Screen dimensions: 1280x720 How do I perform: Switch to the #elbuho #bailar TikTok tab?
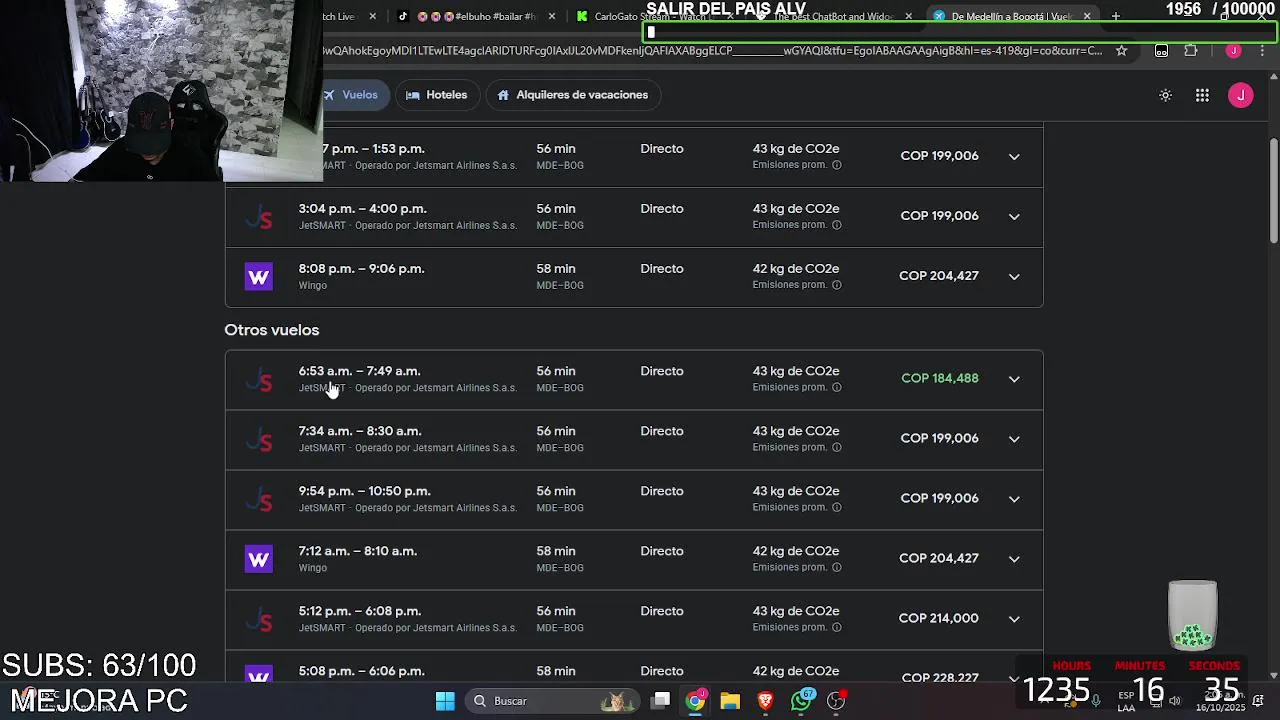click(x=475, y=16)
